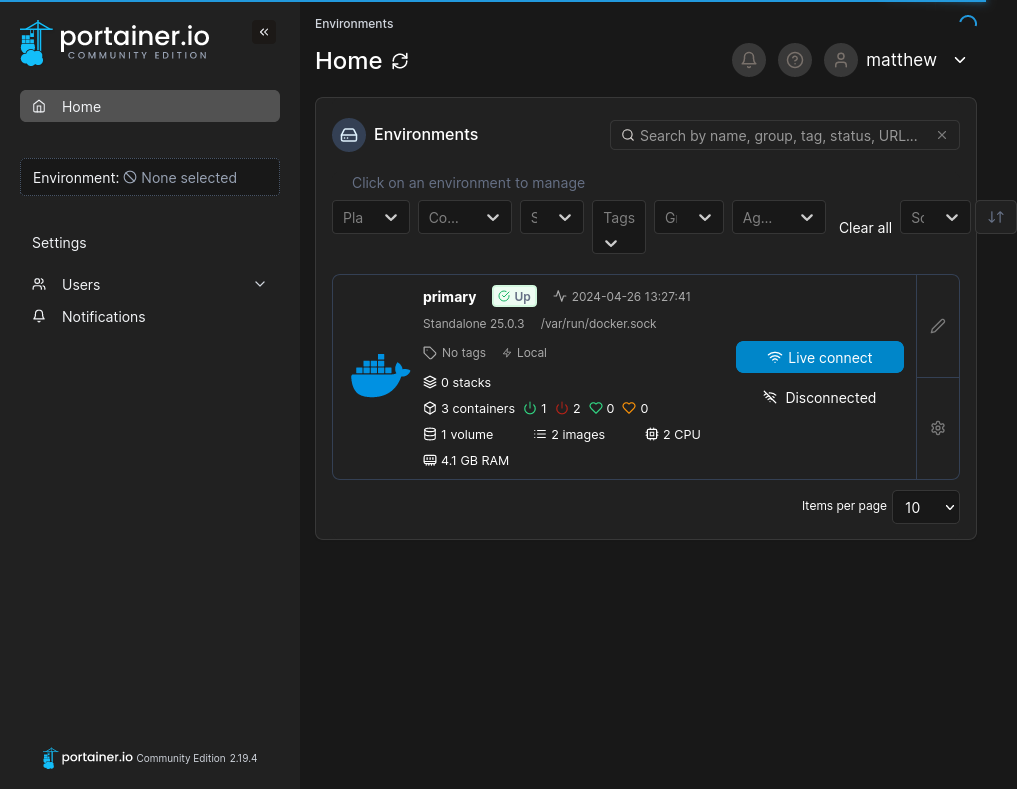
Task: Open primary environment settings gear icon
Action: pyautogui.click(x=937, y=428)
